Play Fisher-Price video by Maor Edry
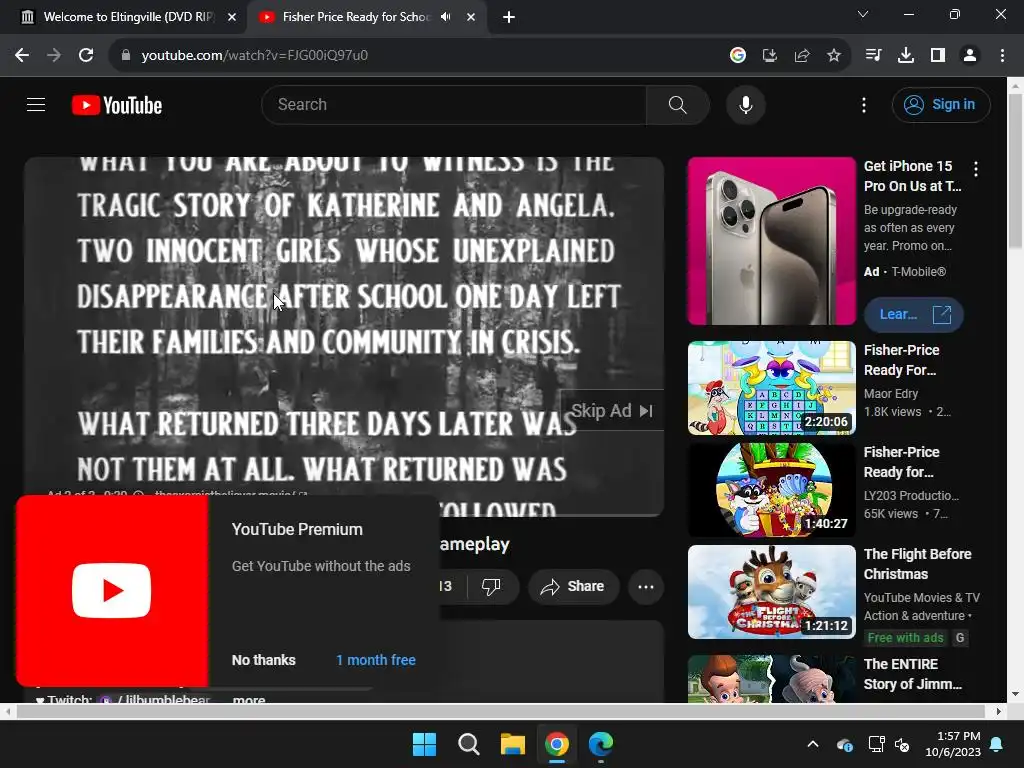This screenshot has width=1024, height=768. pos(771,388)
